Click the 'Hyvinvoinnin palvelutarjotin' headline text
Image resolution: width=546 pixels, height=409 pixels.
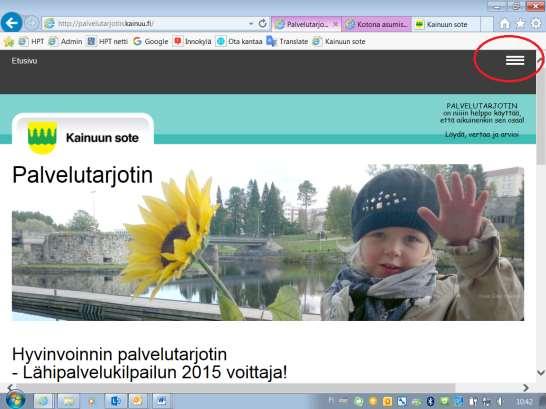tap(119, 354)
